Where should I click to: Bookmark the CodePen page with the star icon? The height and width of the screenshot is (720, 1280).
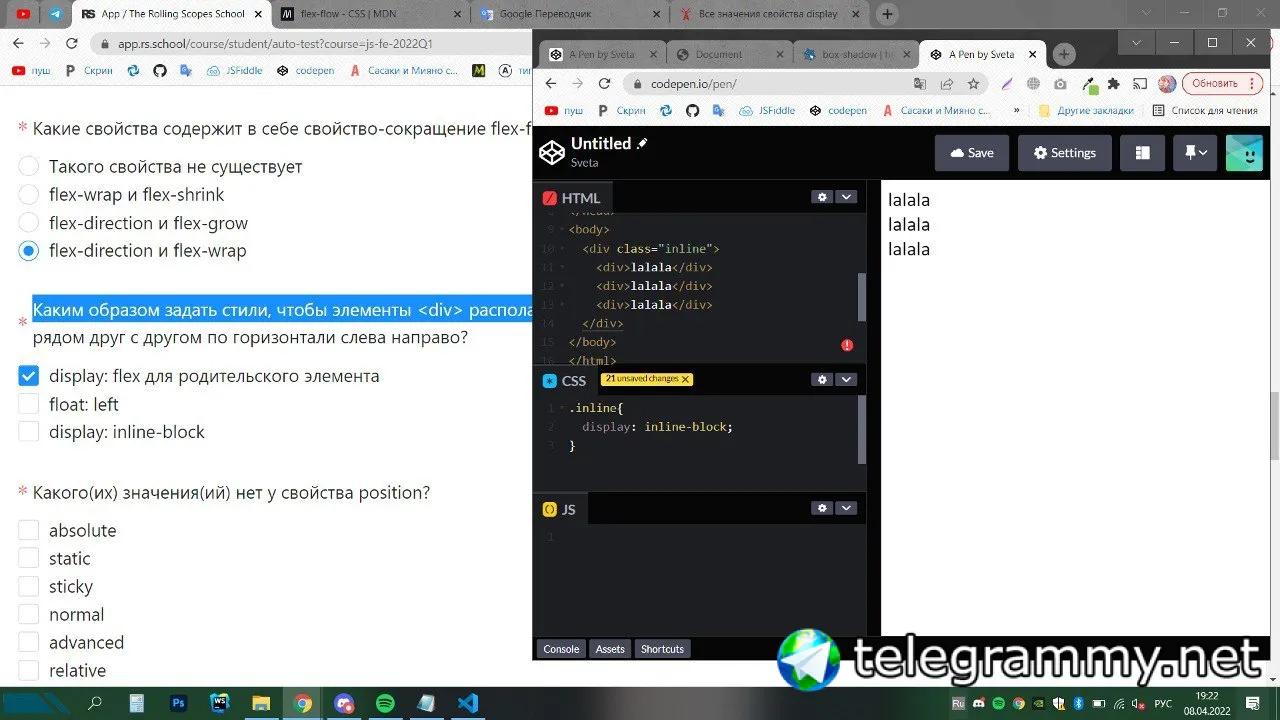[x=973, y=84]
